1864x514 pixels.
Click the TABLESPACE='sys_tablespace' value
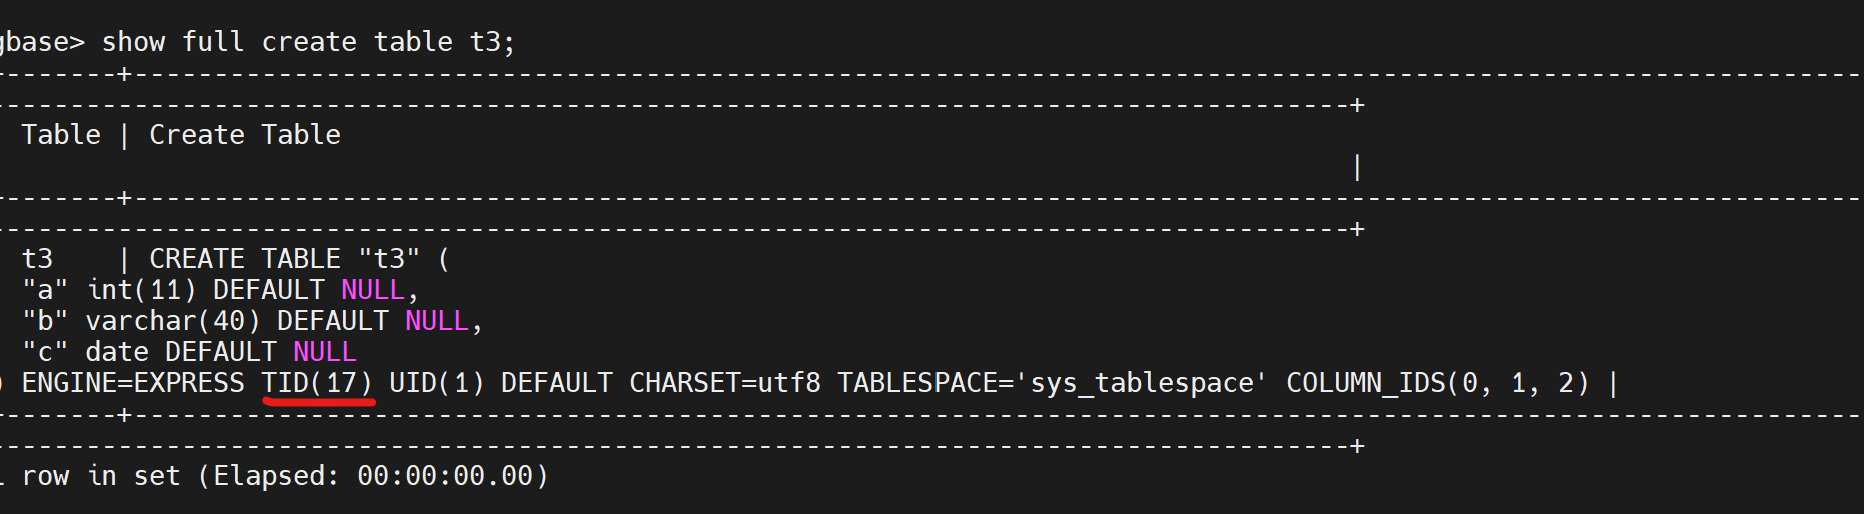(x=1052, y=383)
